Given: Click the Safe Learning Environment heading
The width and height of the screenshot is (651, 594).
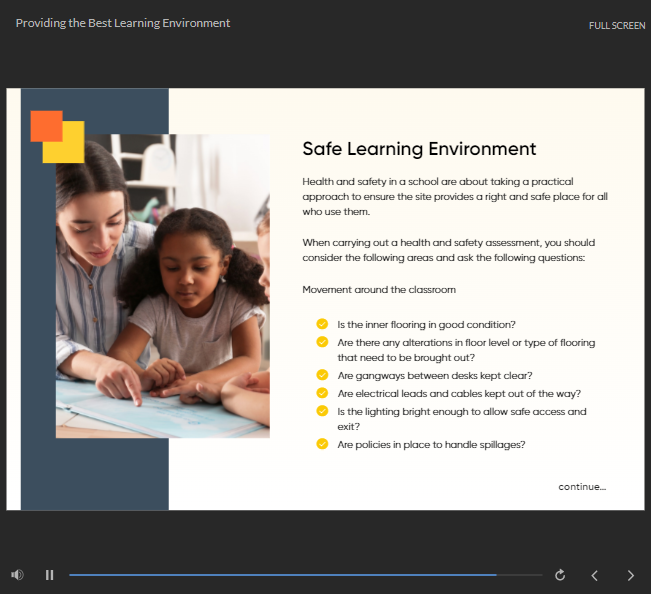Looking at the screenshot, I should [419, 149].
